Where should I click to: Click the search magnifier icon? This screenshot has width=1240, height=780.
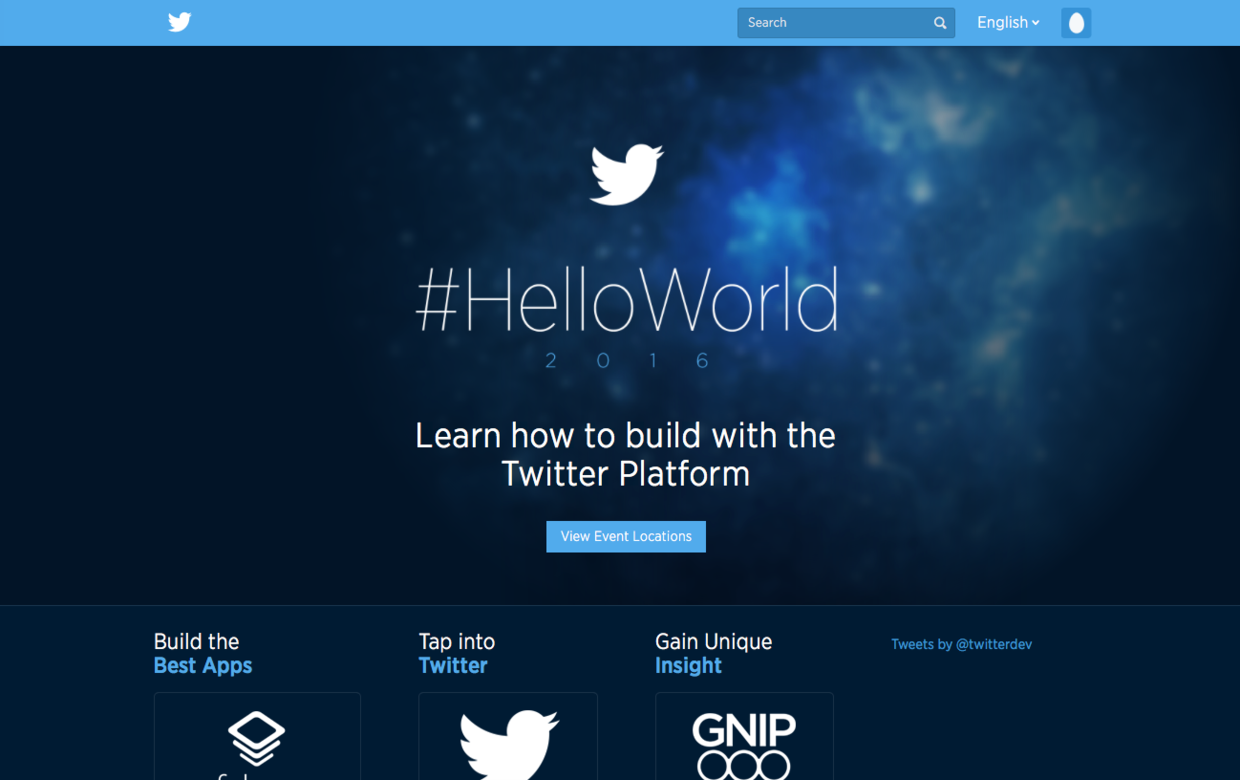tap(940, 23)
